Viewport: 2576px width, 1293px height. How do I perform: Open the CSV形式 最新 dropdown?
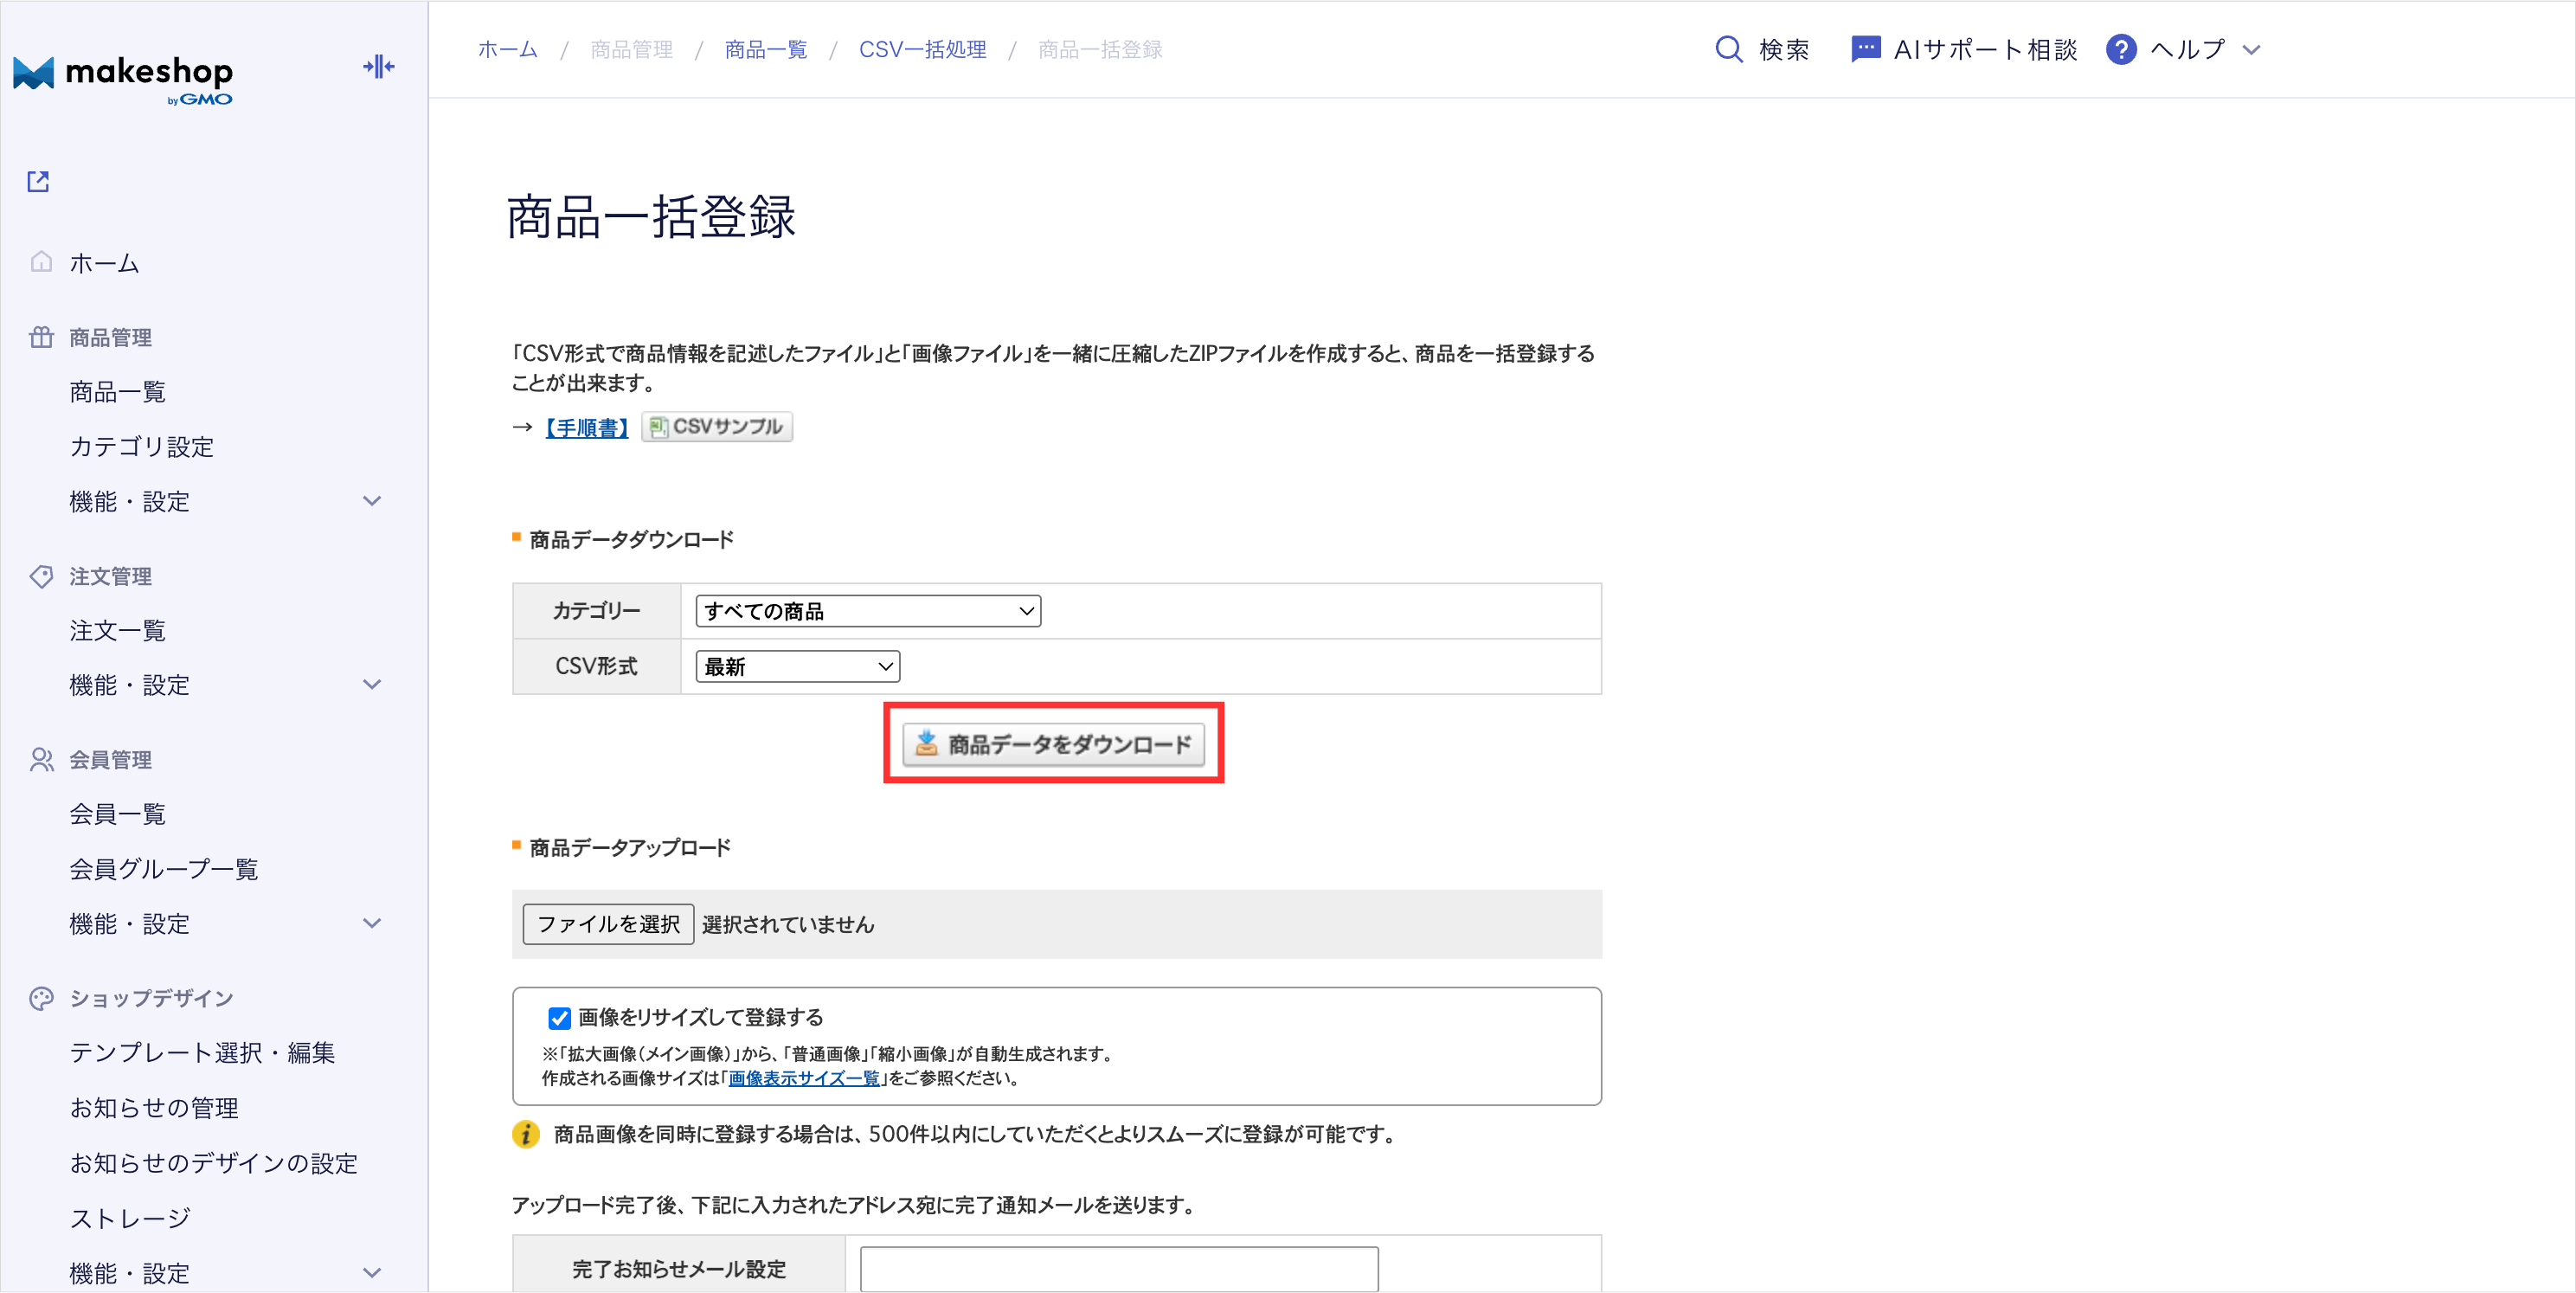click(x=797, y=667)
